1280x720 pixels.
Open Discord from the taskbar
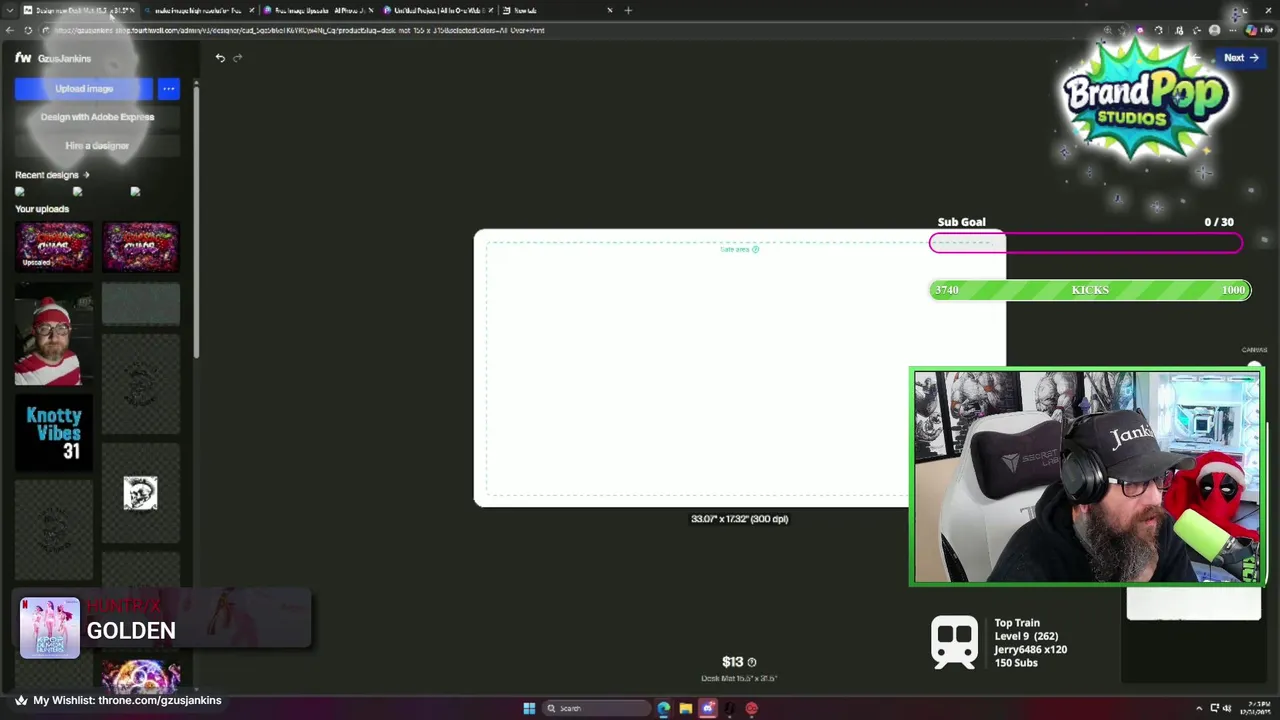click(708, 709)
